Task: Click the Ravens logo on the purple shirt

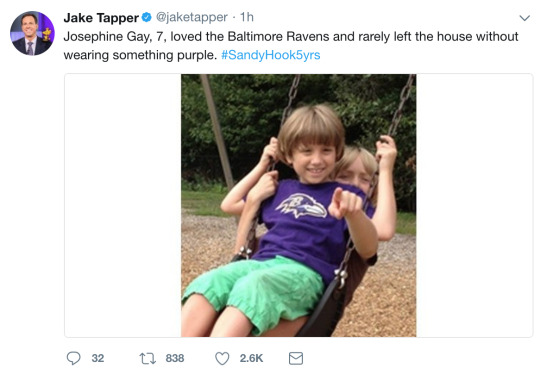Action: tap(301, 206)
